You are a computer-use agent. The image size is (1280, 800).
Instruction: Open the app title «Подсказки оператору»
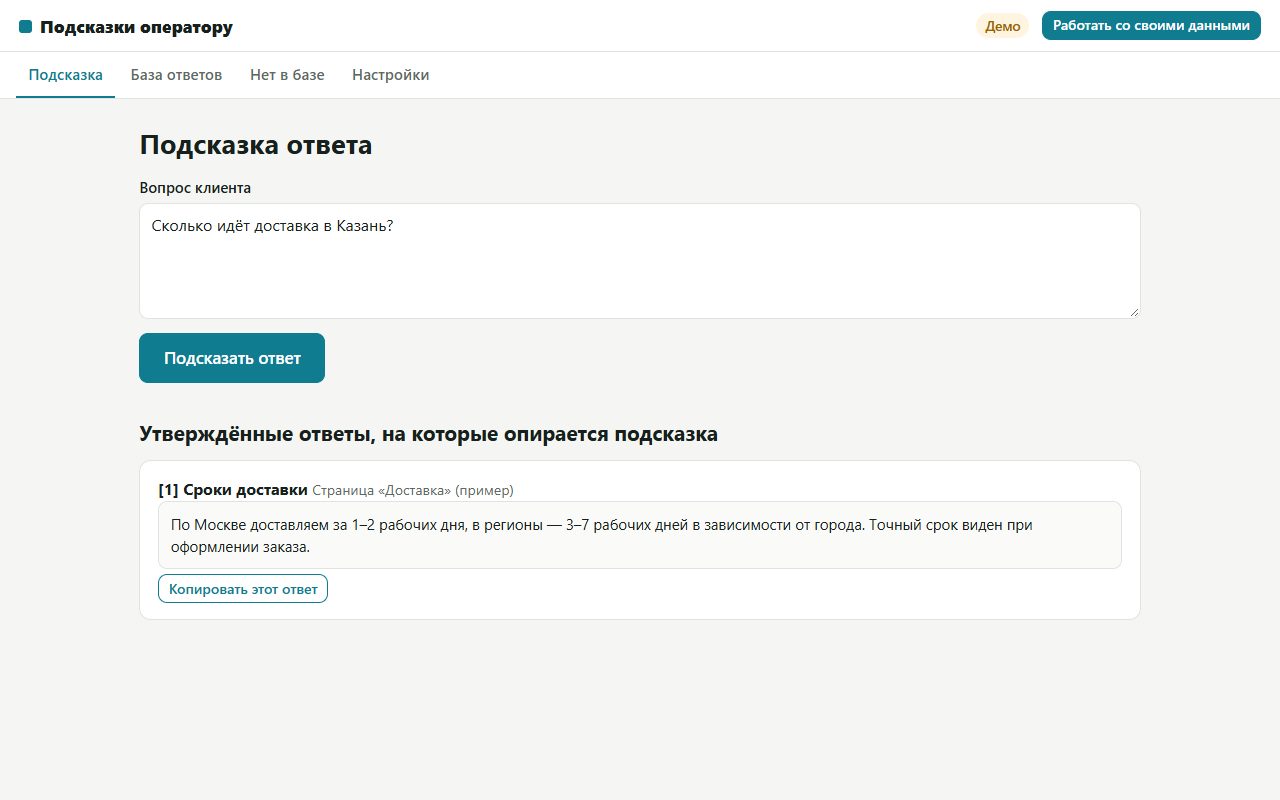pos(136,27)
